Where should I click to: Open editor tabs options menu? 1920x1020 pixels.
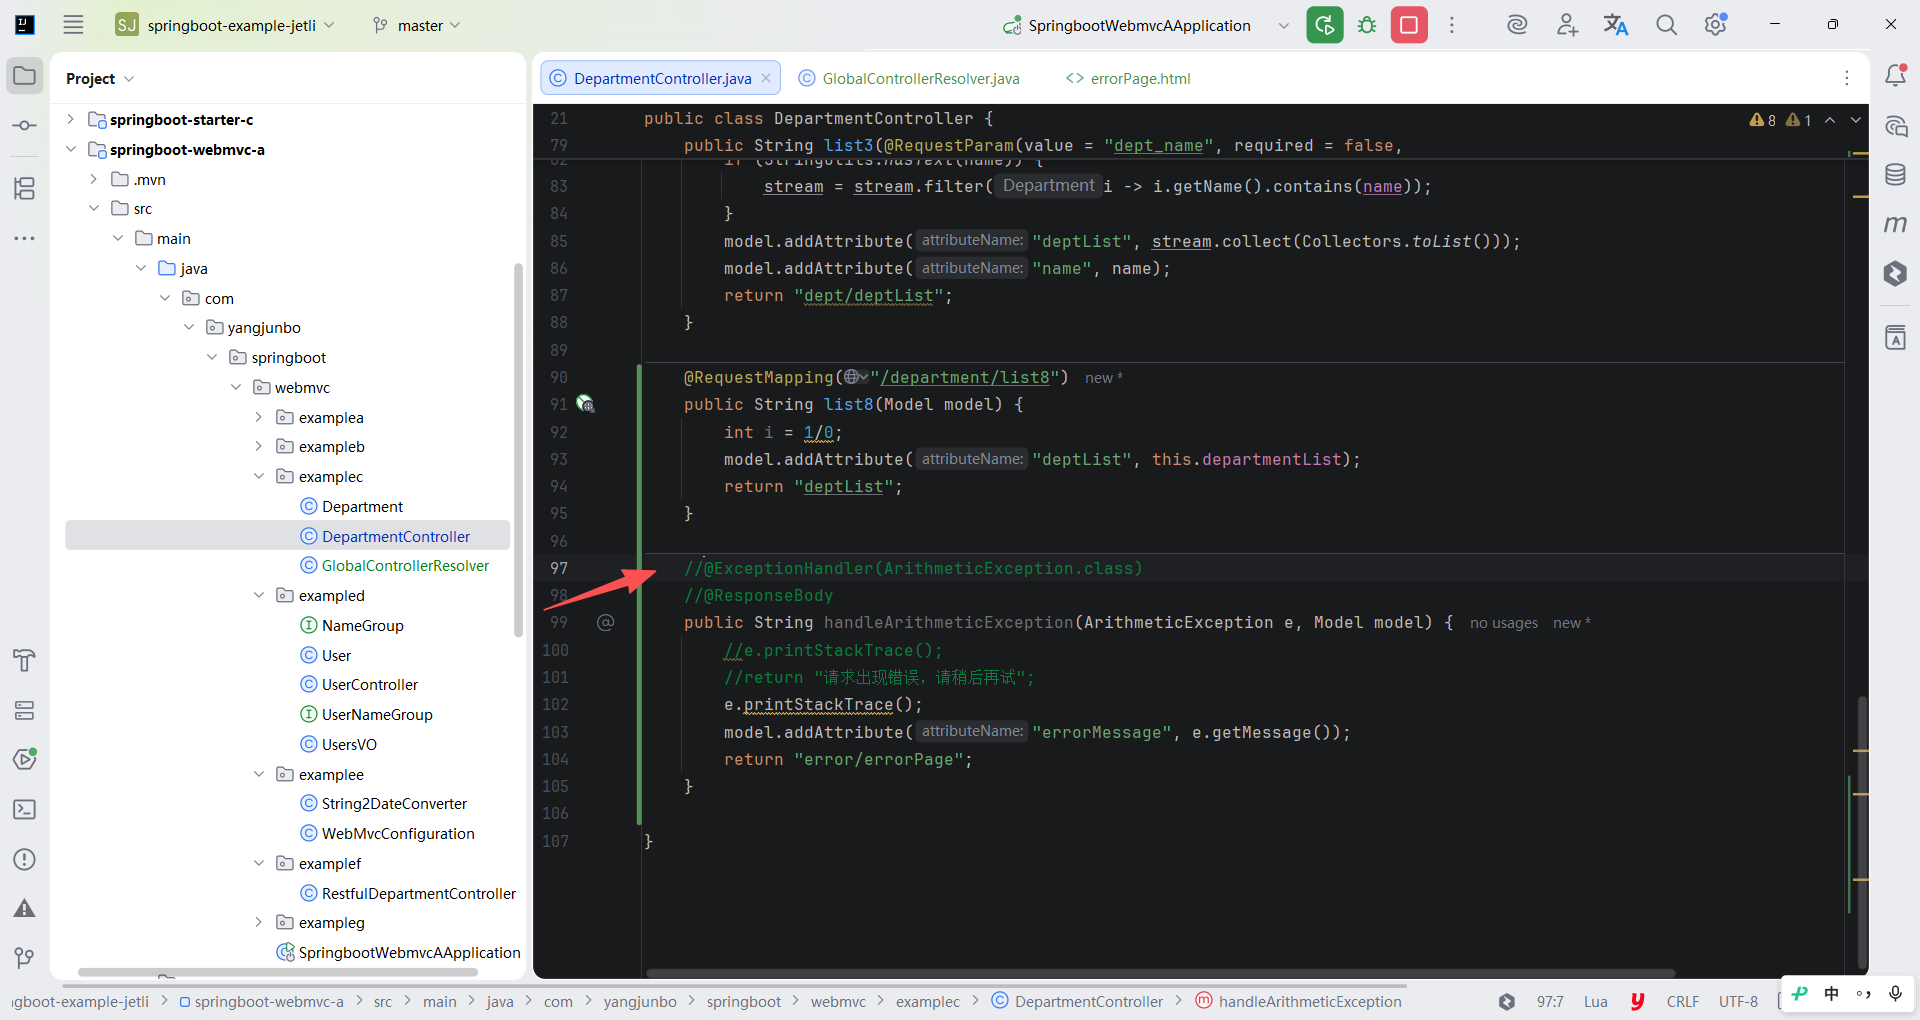point(1847,78)
